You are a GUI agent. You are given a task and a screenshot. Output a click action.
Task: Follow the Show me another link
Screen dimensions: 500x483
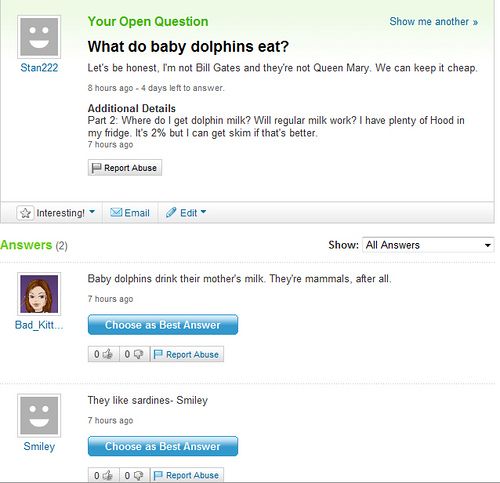tap(434, 22)
